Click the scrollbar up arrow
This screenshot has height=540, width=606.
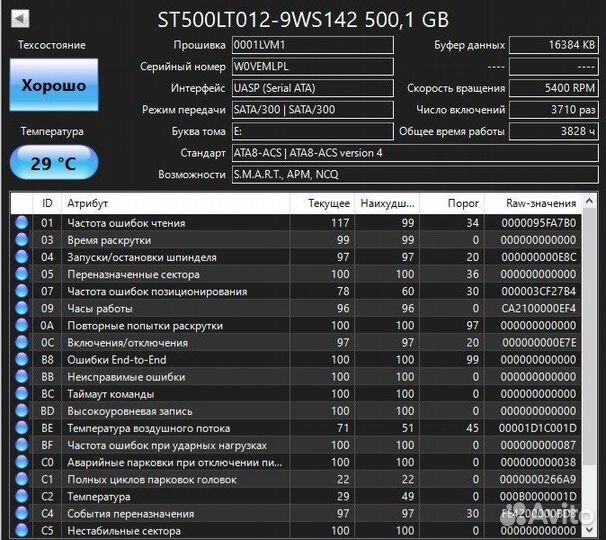[589, 201]
